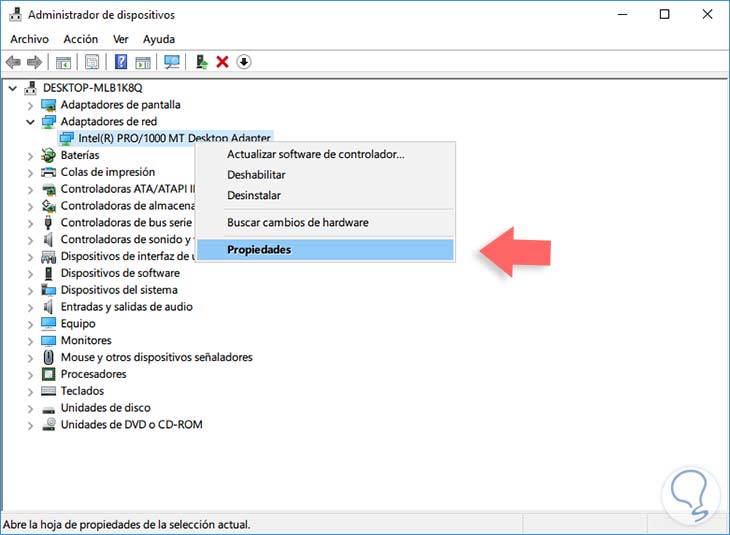
Task: Open the Ver menu
Action: [121, 39]
